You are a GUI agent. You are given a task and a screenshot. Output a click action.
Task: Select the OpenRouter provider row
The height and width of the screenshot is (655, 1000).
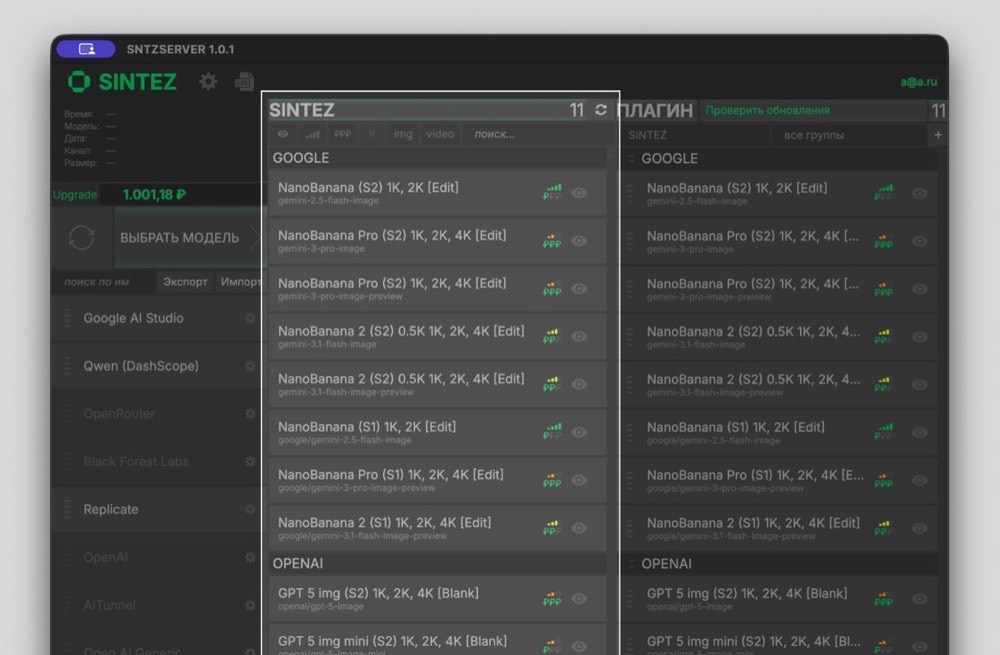tap(156, 413)
